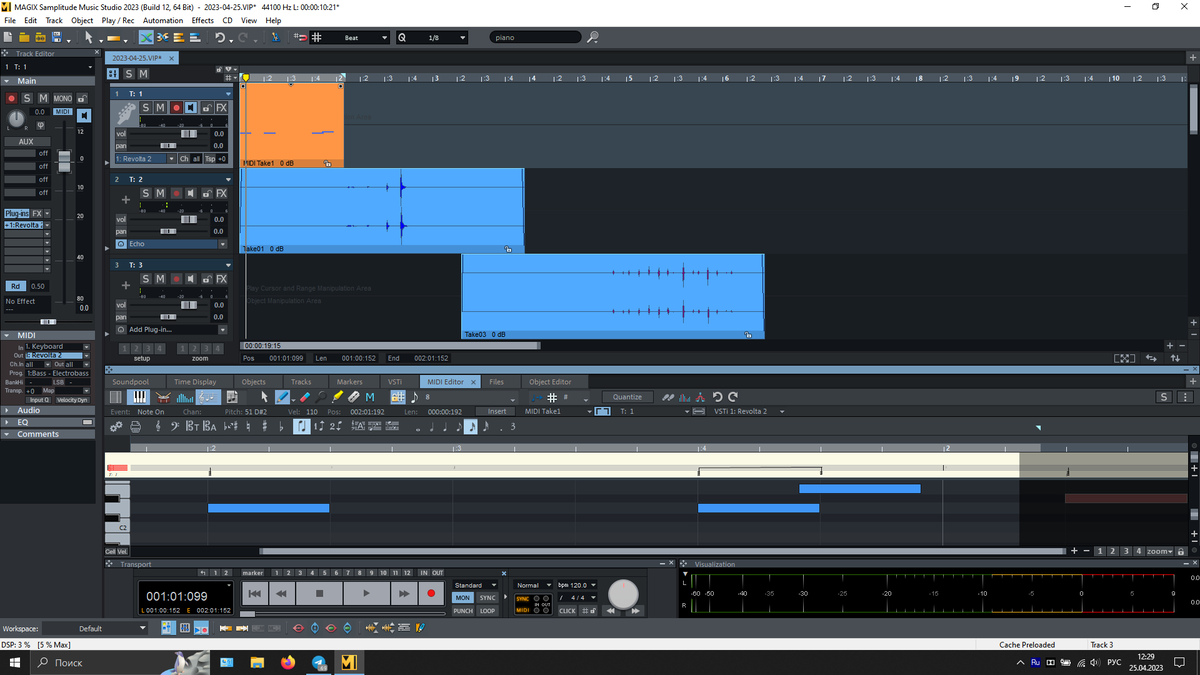
Task: Click the transport Record button
Action: [x=431, y=593]
